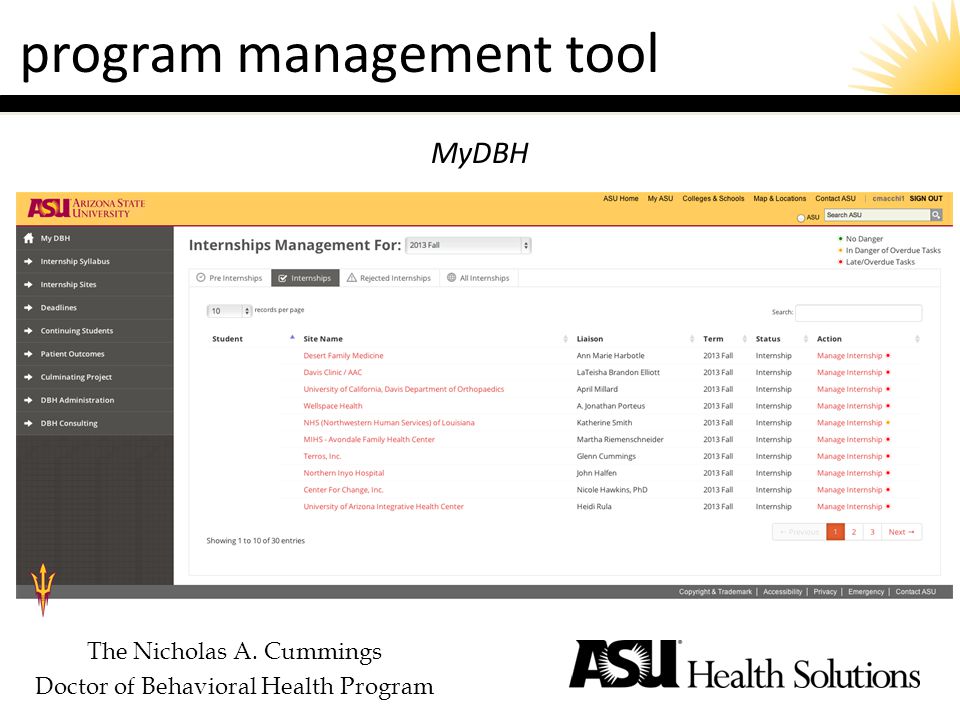Viewport: 960px width, 720px height.
Task: Click sort arrows of Site Name column
Action: coord(565,339)
